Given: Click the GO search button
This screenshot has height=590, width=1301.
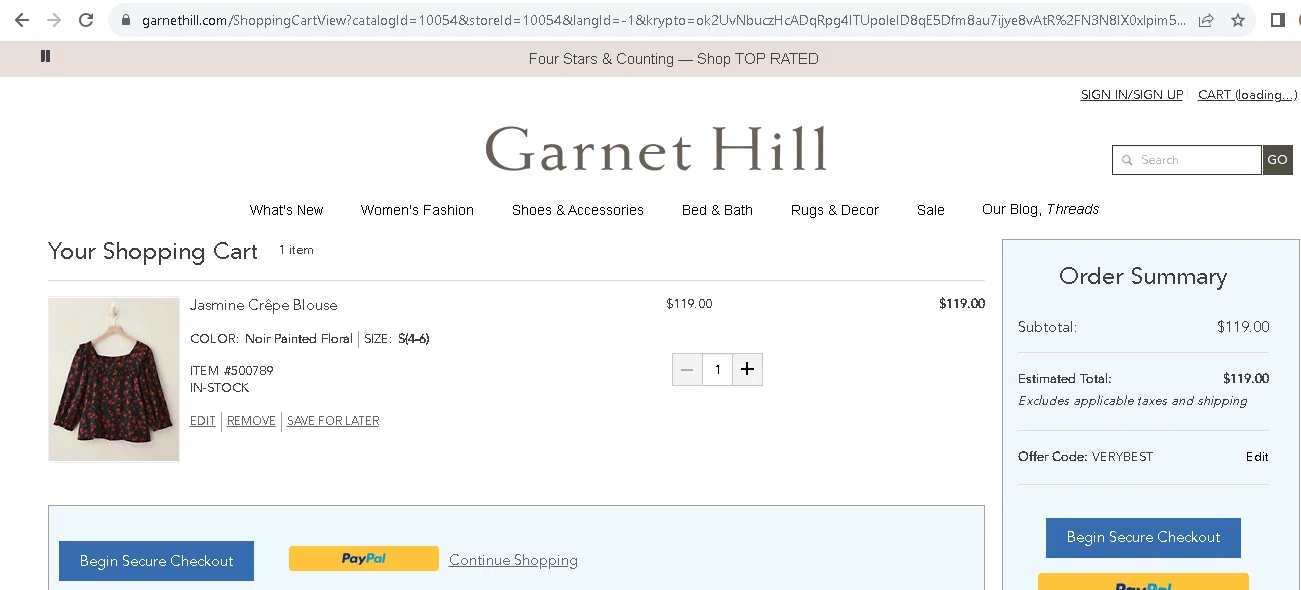Looking at the screenshot, I should 1277,160.
